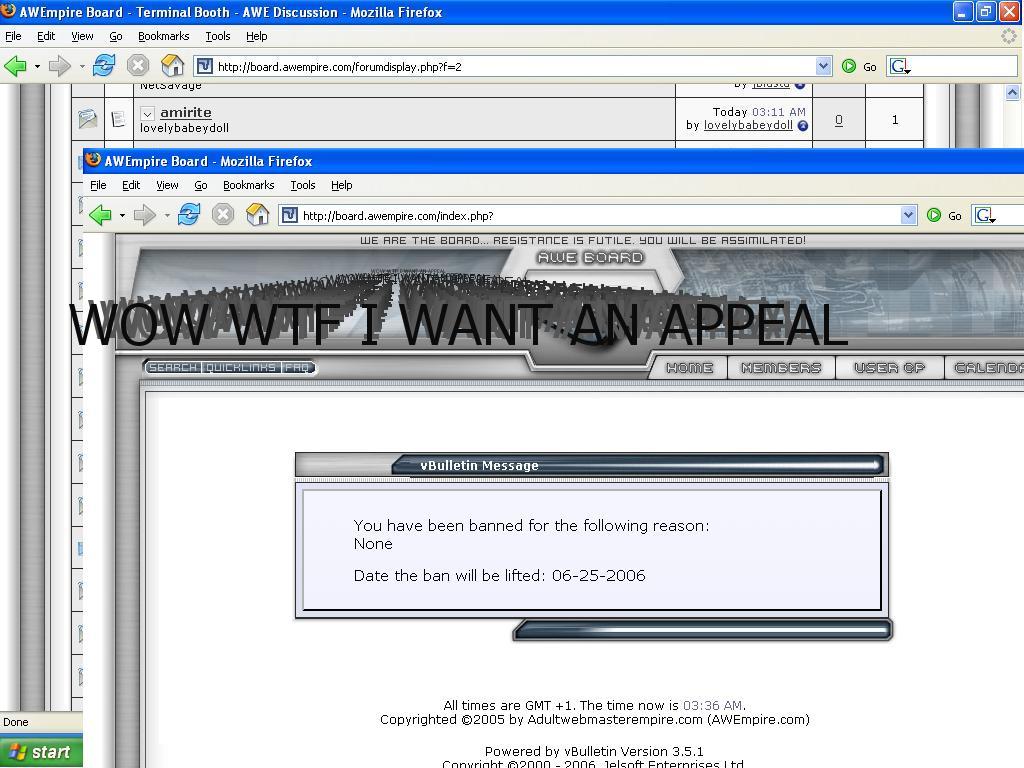Open Go menu in the Terminal Booth window

(116, 36)
